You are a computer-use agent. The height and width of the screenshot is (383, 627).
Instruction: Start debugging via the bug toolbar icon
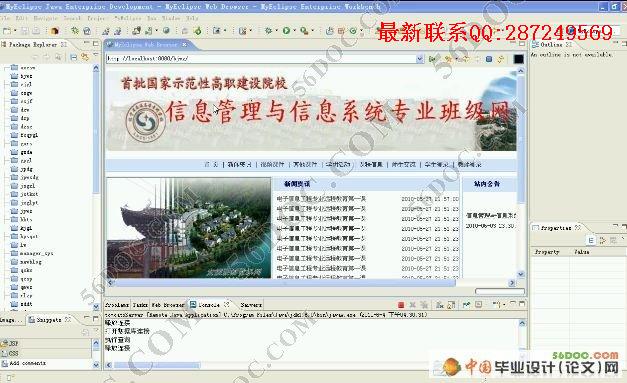pyautogui.click(x=268, y=30)
